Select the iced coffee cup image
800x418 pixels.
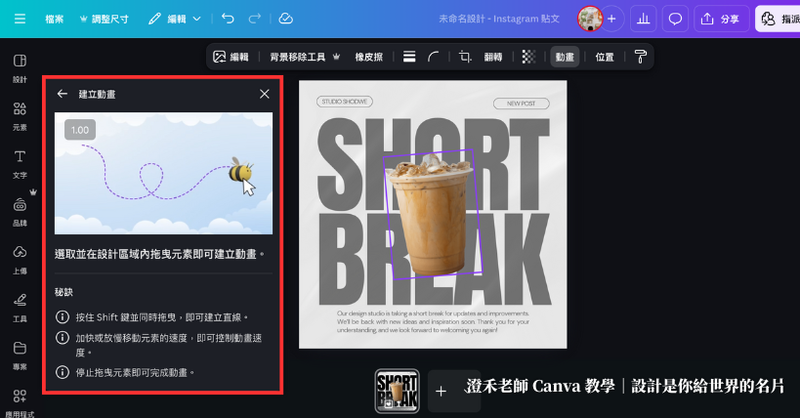point(431,214)
